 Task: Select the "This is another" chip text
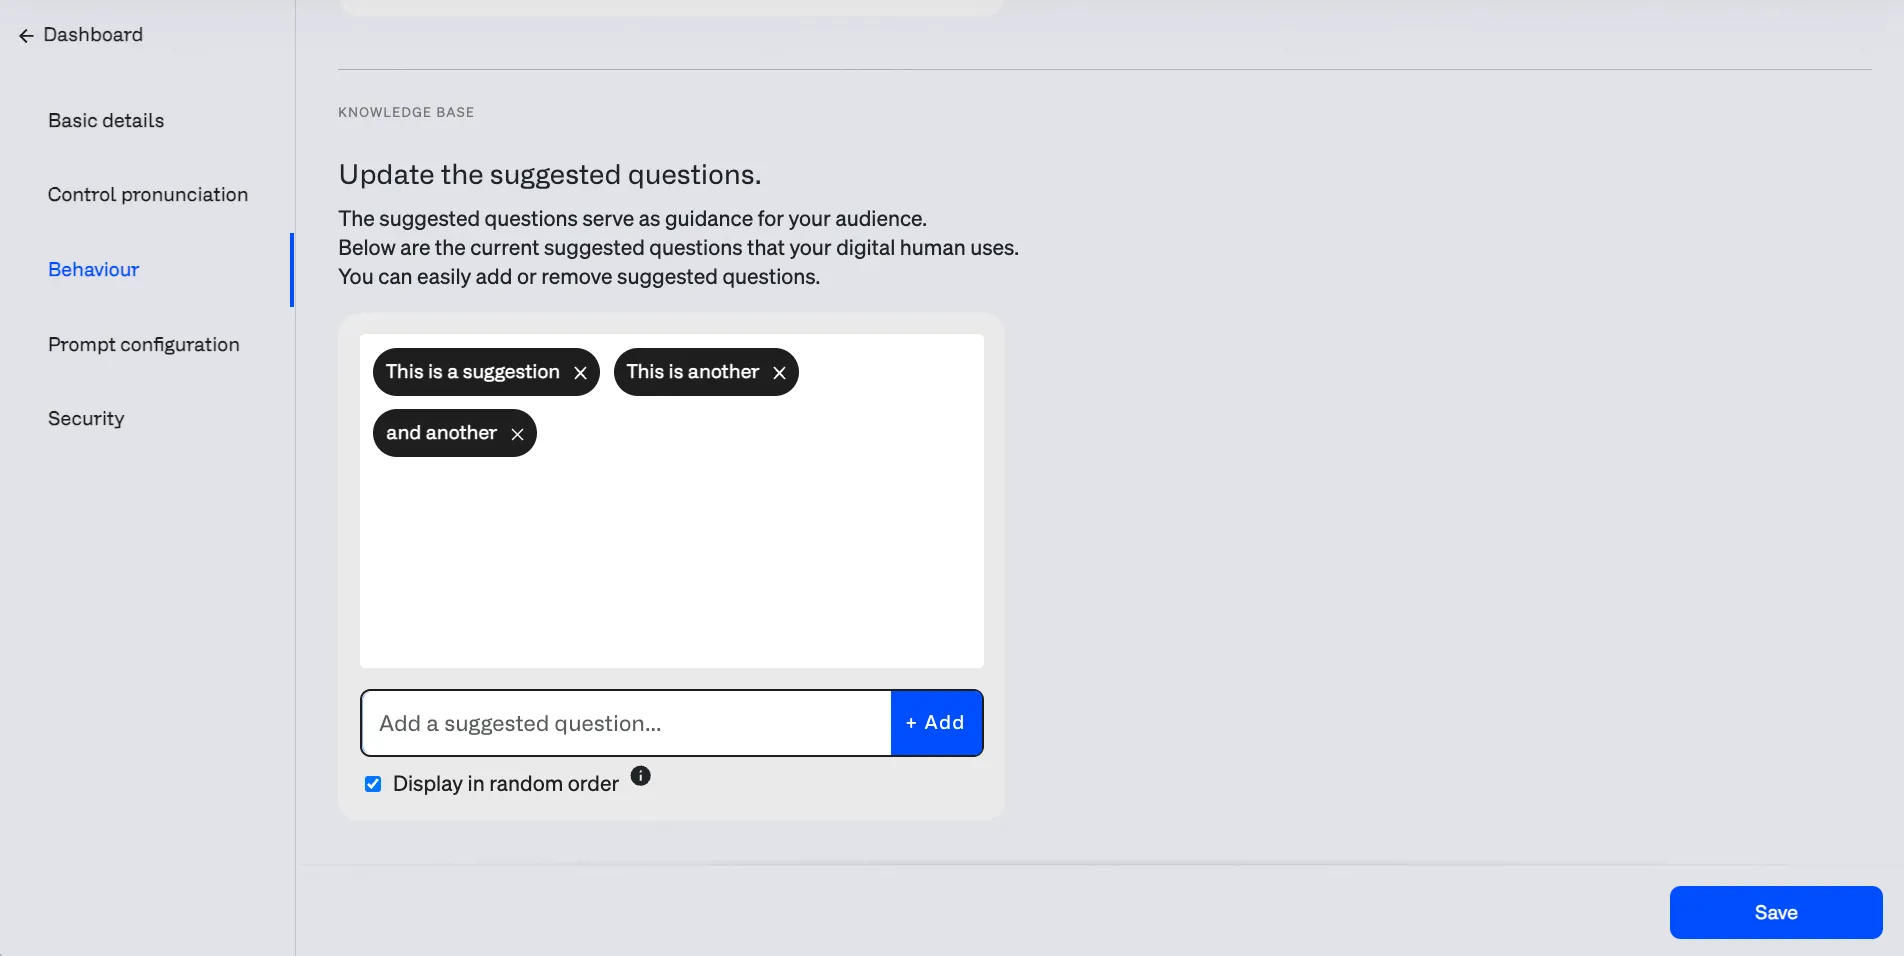click(x=693, y=372)
